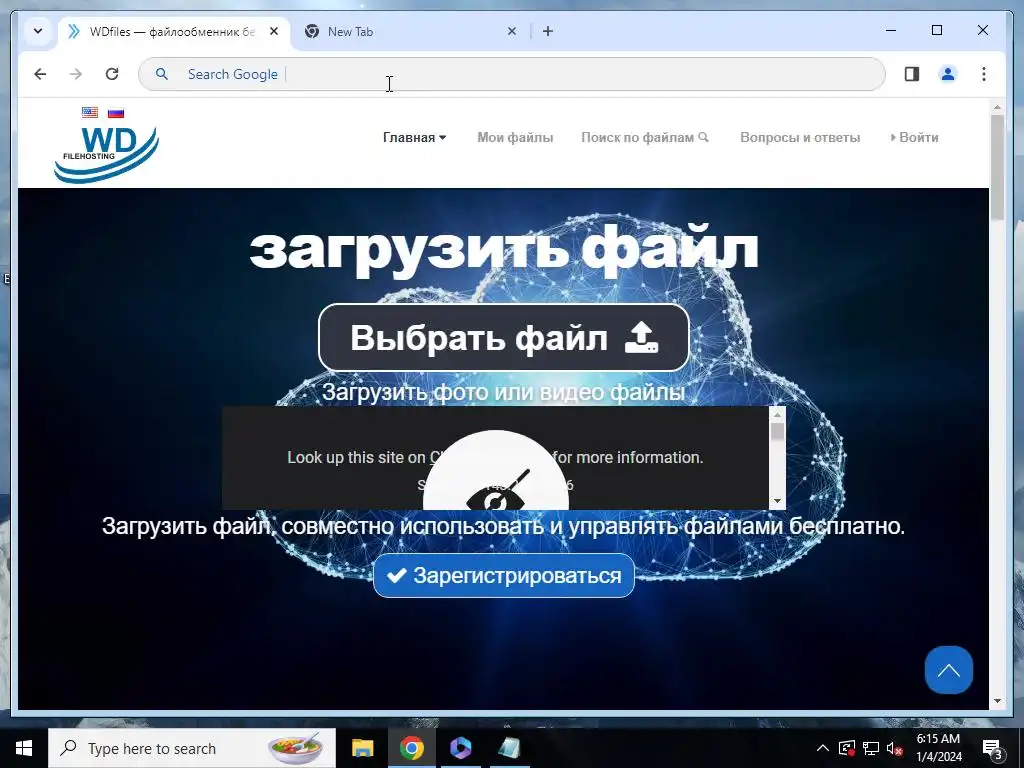The width and height of the screenshot is (1024, 768).
Task: Click the Зарегистрироваться register button
Action: [504, 575]
